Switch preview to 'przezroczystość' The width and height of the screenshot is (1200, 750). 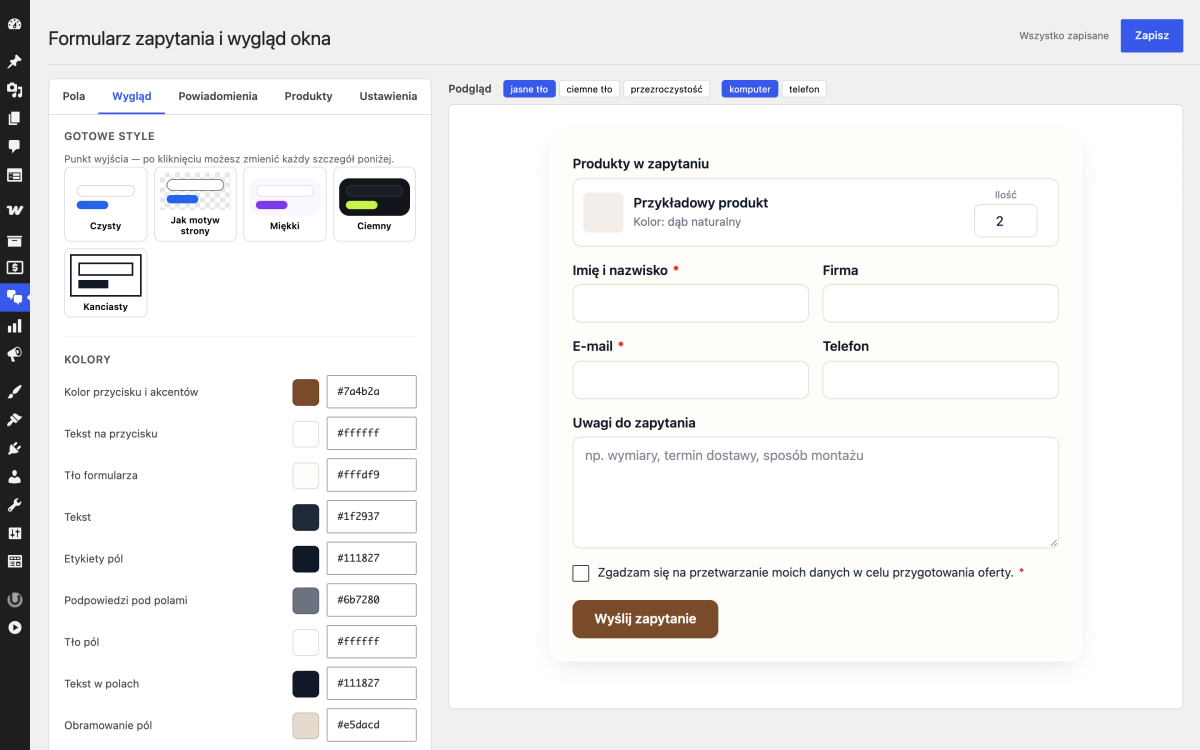[667, 89]
